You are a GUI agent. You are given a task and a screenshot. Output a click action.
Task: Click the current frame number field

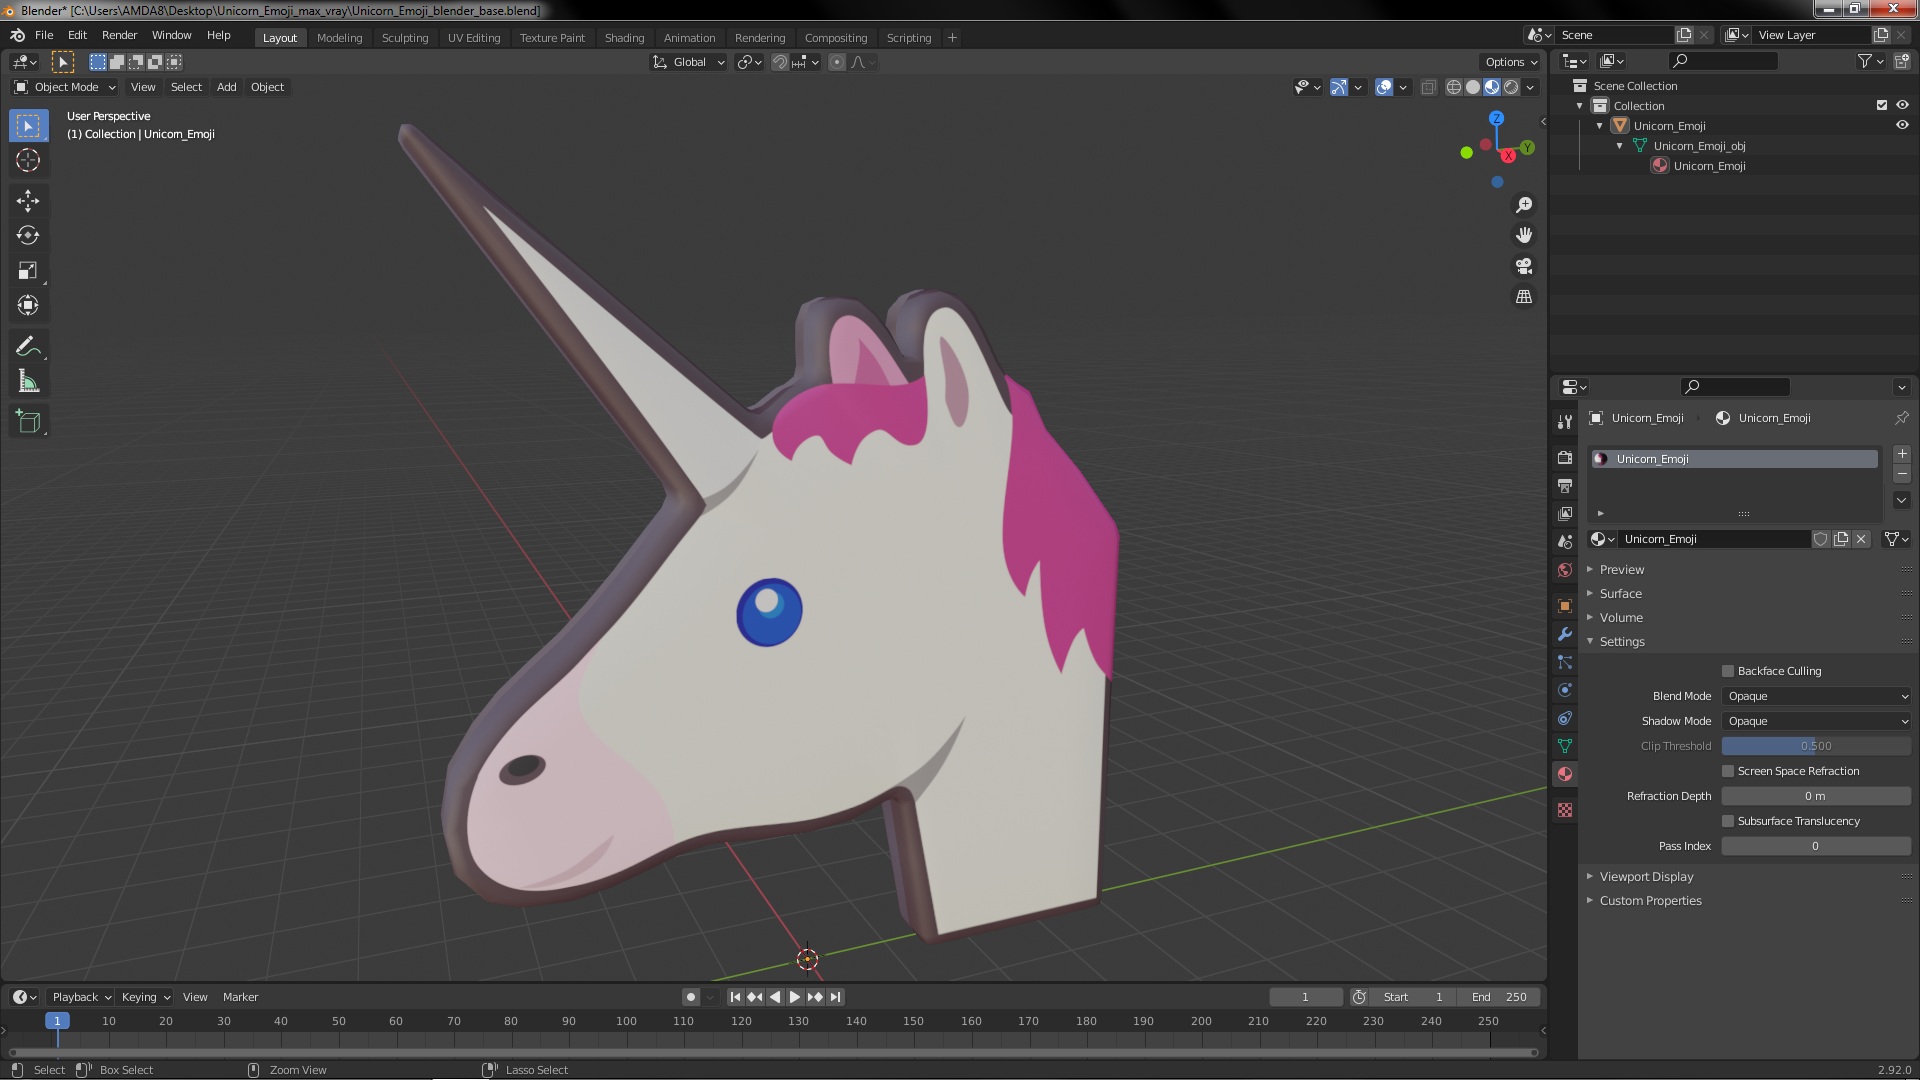(1305, 997)
